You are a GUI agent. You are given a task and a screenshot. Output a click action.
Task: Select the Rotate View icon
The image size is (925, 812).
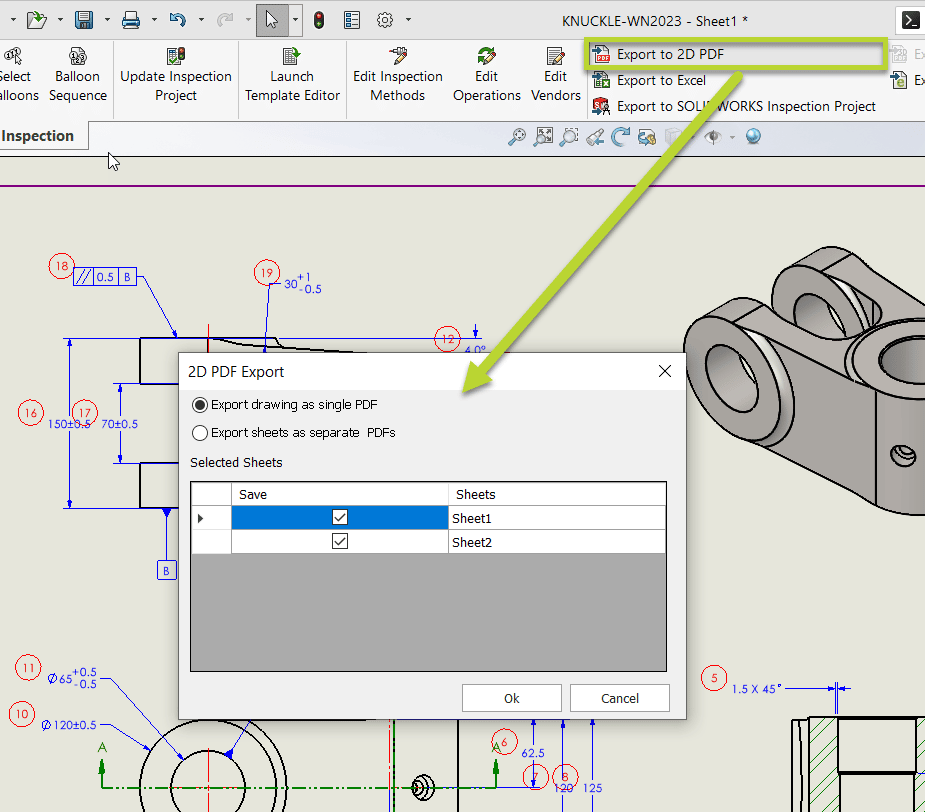(x=620, y=136)
